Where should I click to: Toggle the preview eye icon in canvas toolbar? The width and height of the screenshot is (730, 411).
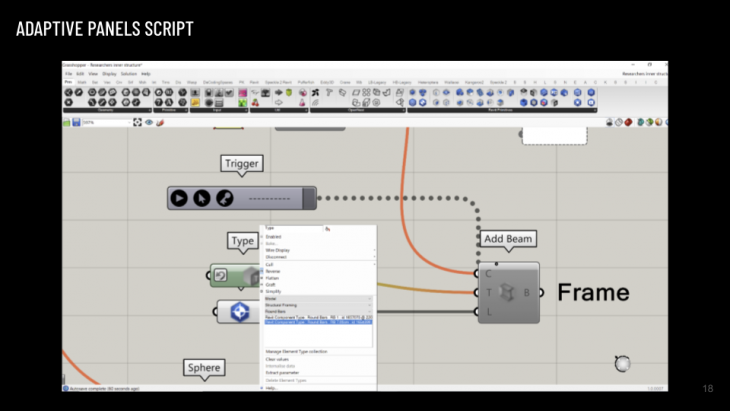[x=149, y=122]
